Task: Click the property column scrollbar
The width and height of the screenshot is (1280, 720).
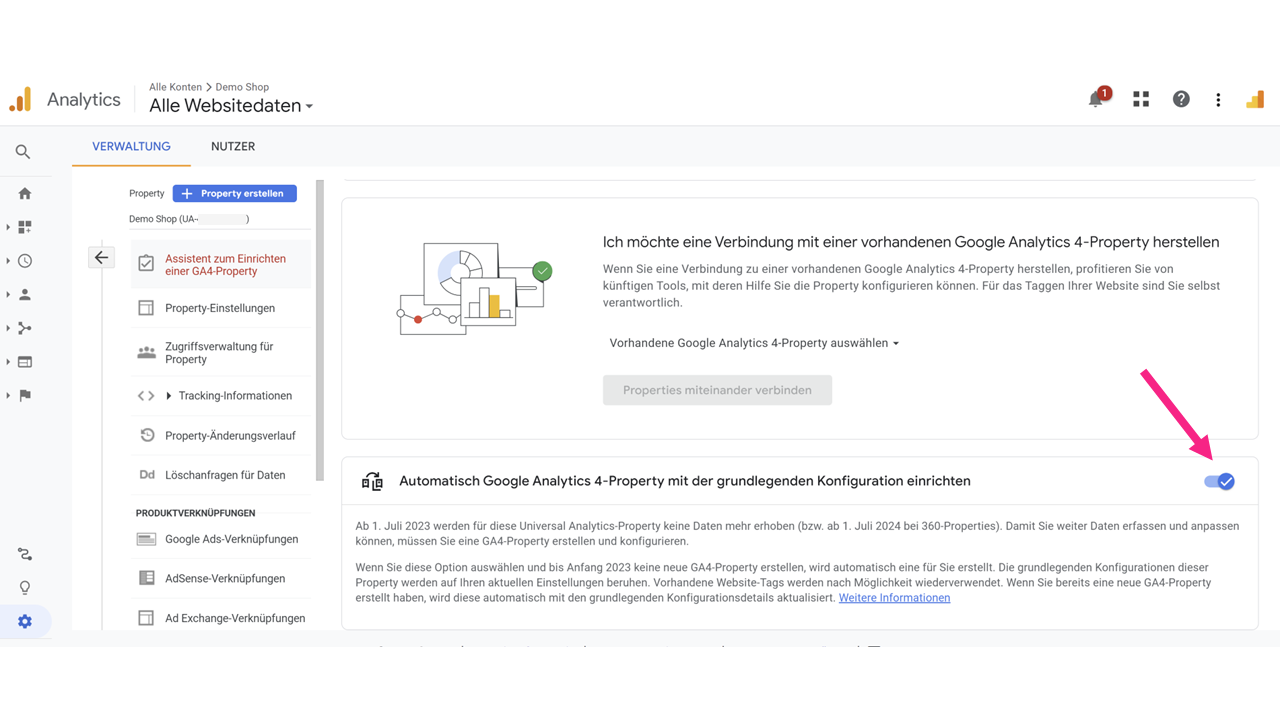Action: pyautogui.click(x=320, y=330)
